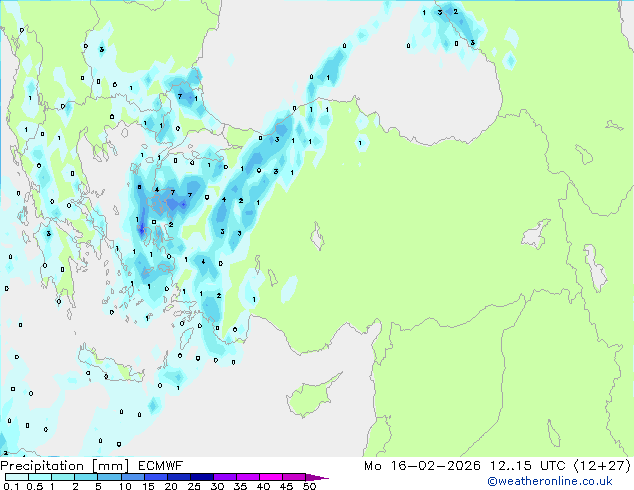Screen dimensions: 634x490
Task: Click the '(12+27)' forecast offset text
Action: coord(602,466)
